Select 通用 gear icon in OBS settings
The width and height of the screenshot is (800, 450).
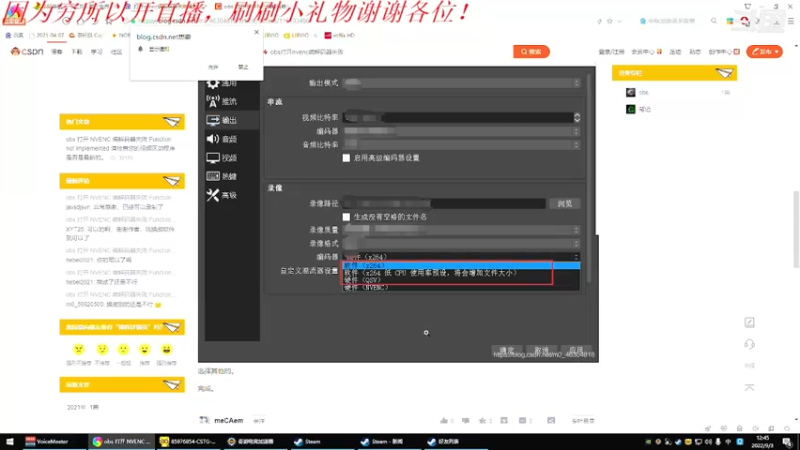(213, 83)
